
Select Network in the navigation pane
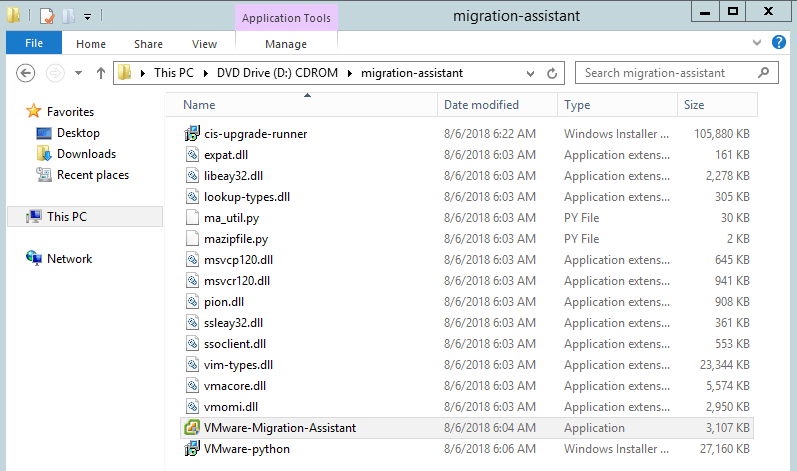coord(69,259)
